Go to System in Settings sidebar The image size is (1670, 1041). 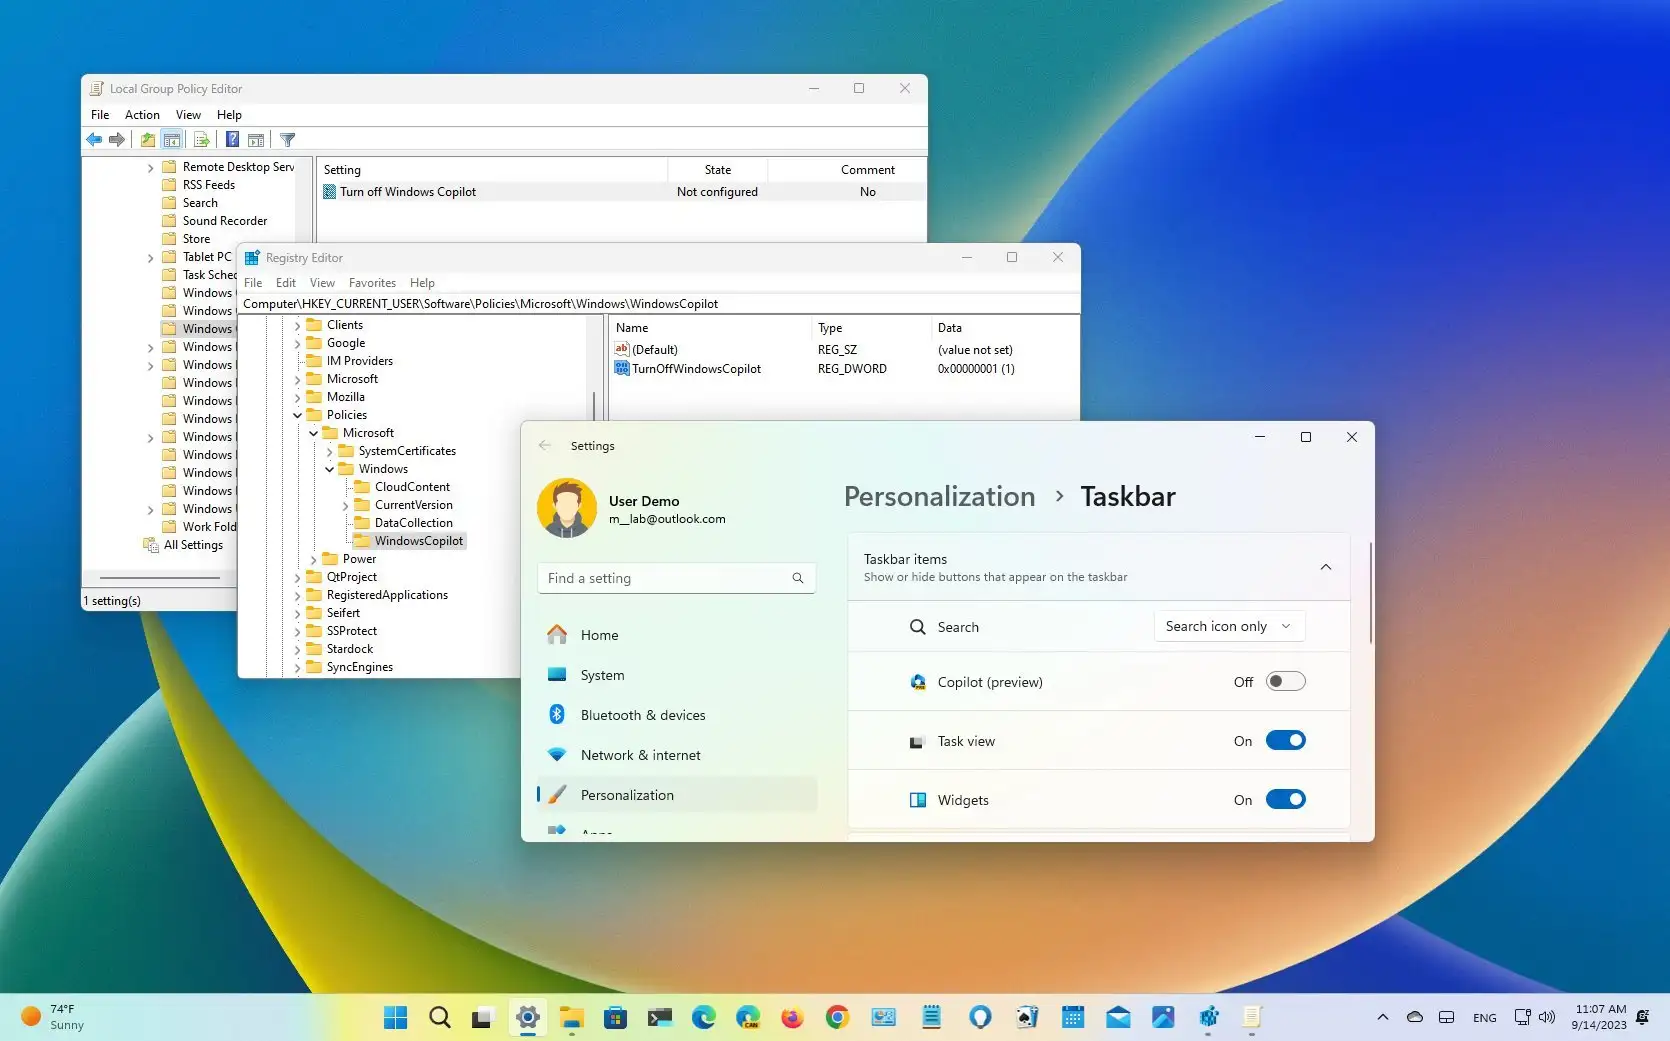pos(678,675)
